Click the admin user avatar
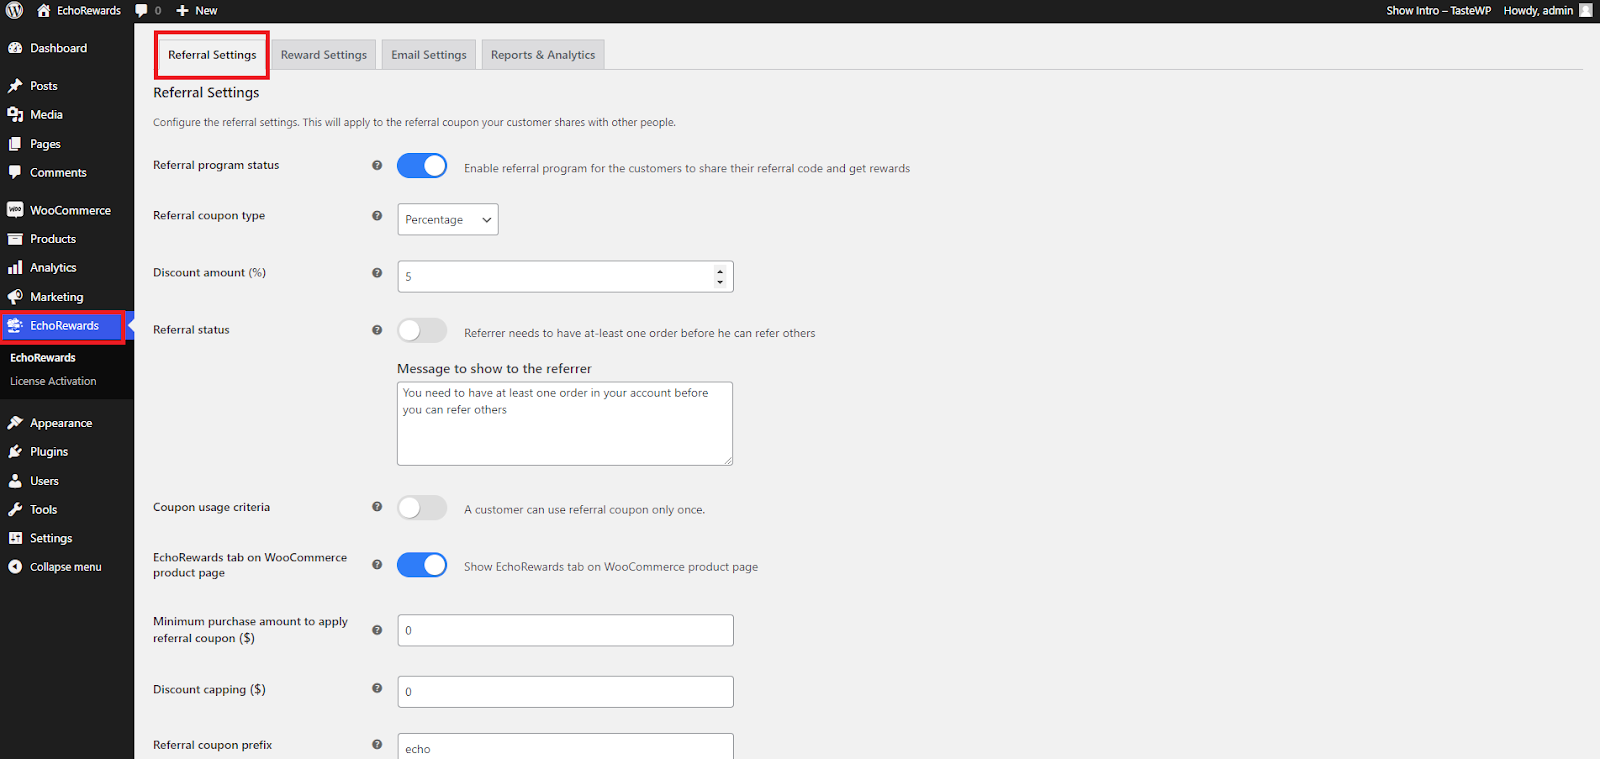This screenshot has width=1600, height=759. 1585,11
